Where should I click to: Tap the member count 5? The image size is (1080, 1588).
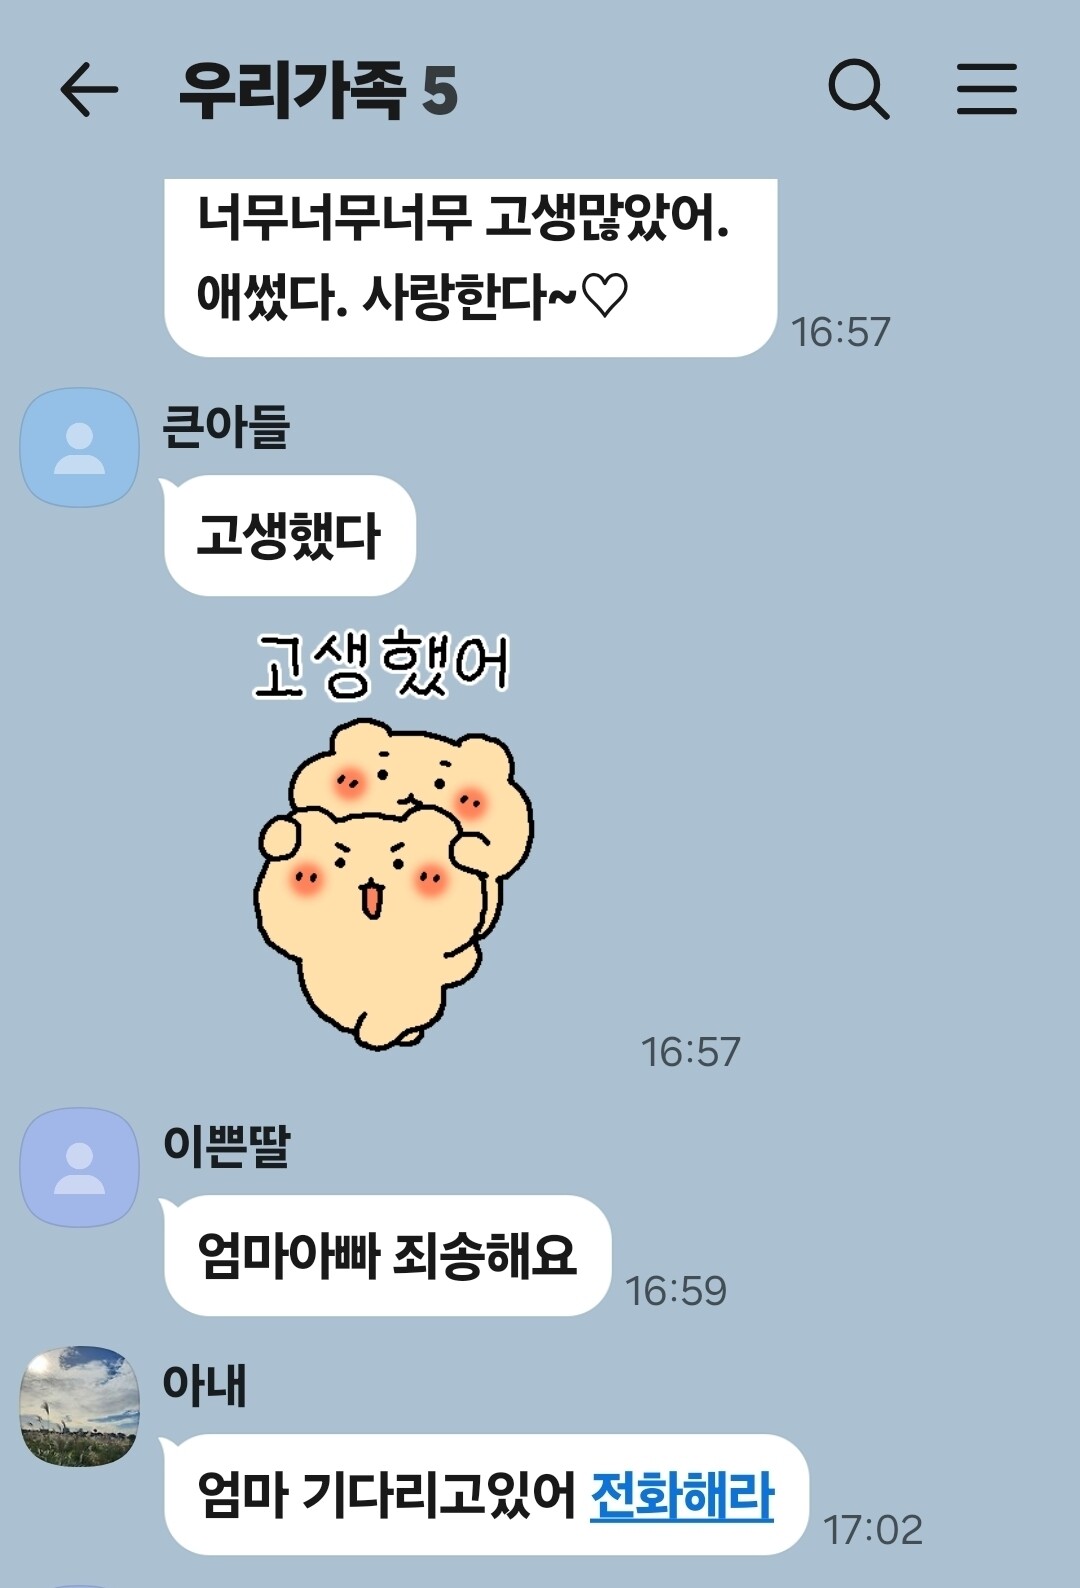[440, 92]
